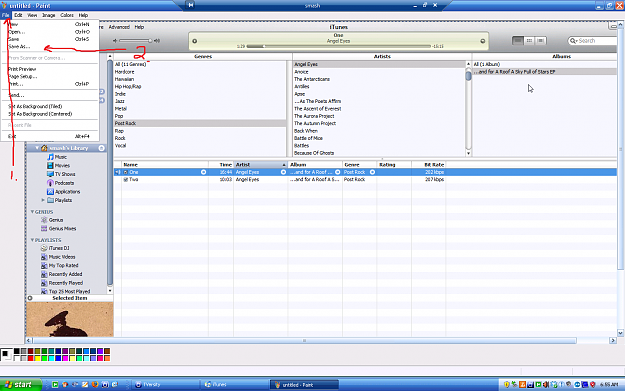Open Applications in the iTunes sidebar
The height and width of the screenshot is (391, 625).
(x=63, y=192)
